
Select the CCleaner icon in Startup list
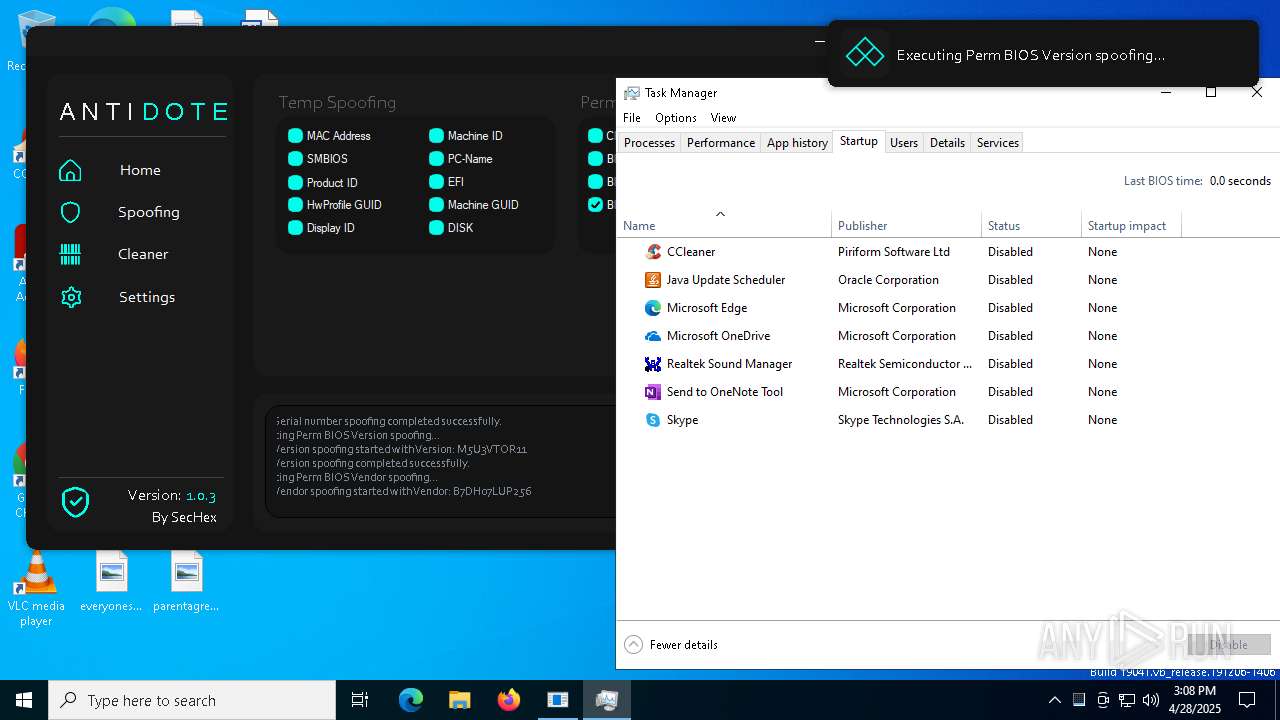653,252
